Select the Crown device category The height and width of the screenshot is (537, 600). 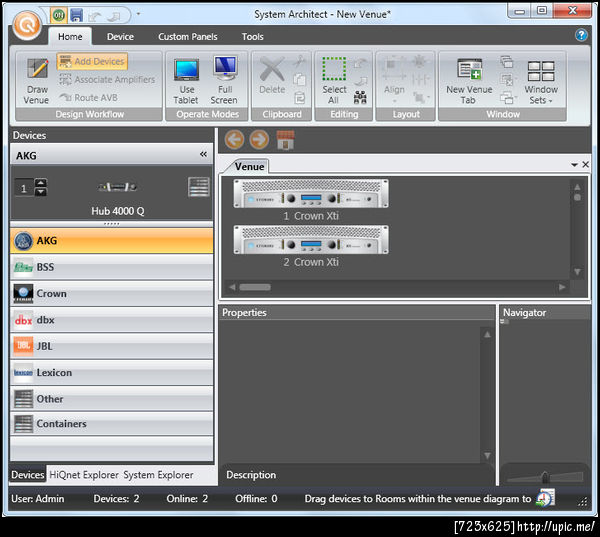[x=111, y=294]
